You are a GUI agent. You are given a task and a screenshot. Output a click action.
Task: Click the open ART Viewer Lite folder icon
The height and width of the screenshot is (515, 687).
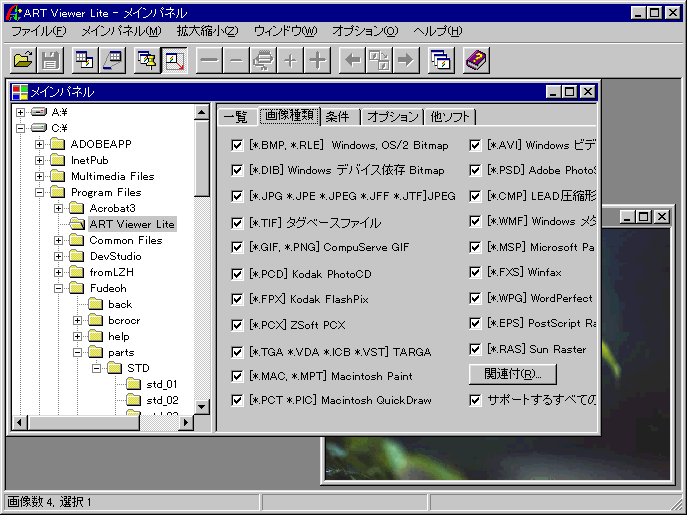(x=77, y=224)
